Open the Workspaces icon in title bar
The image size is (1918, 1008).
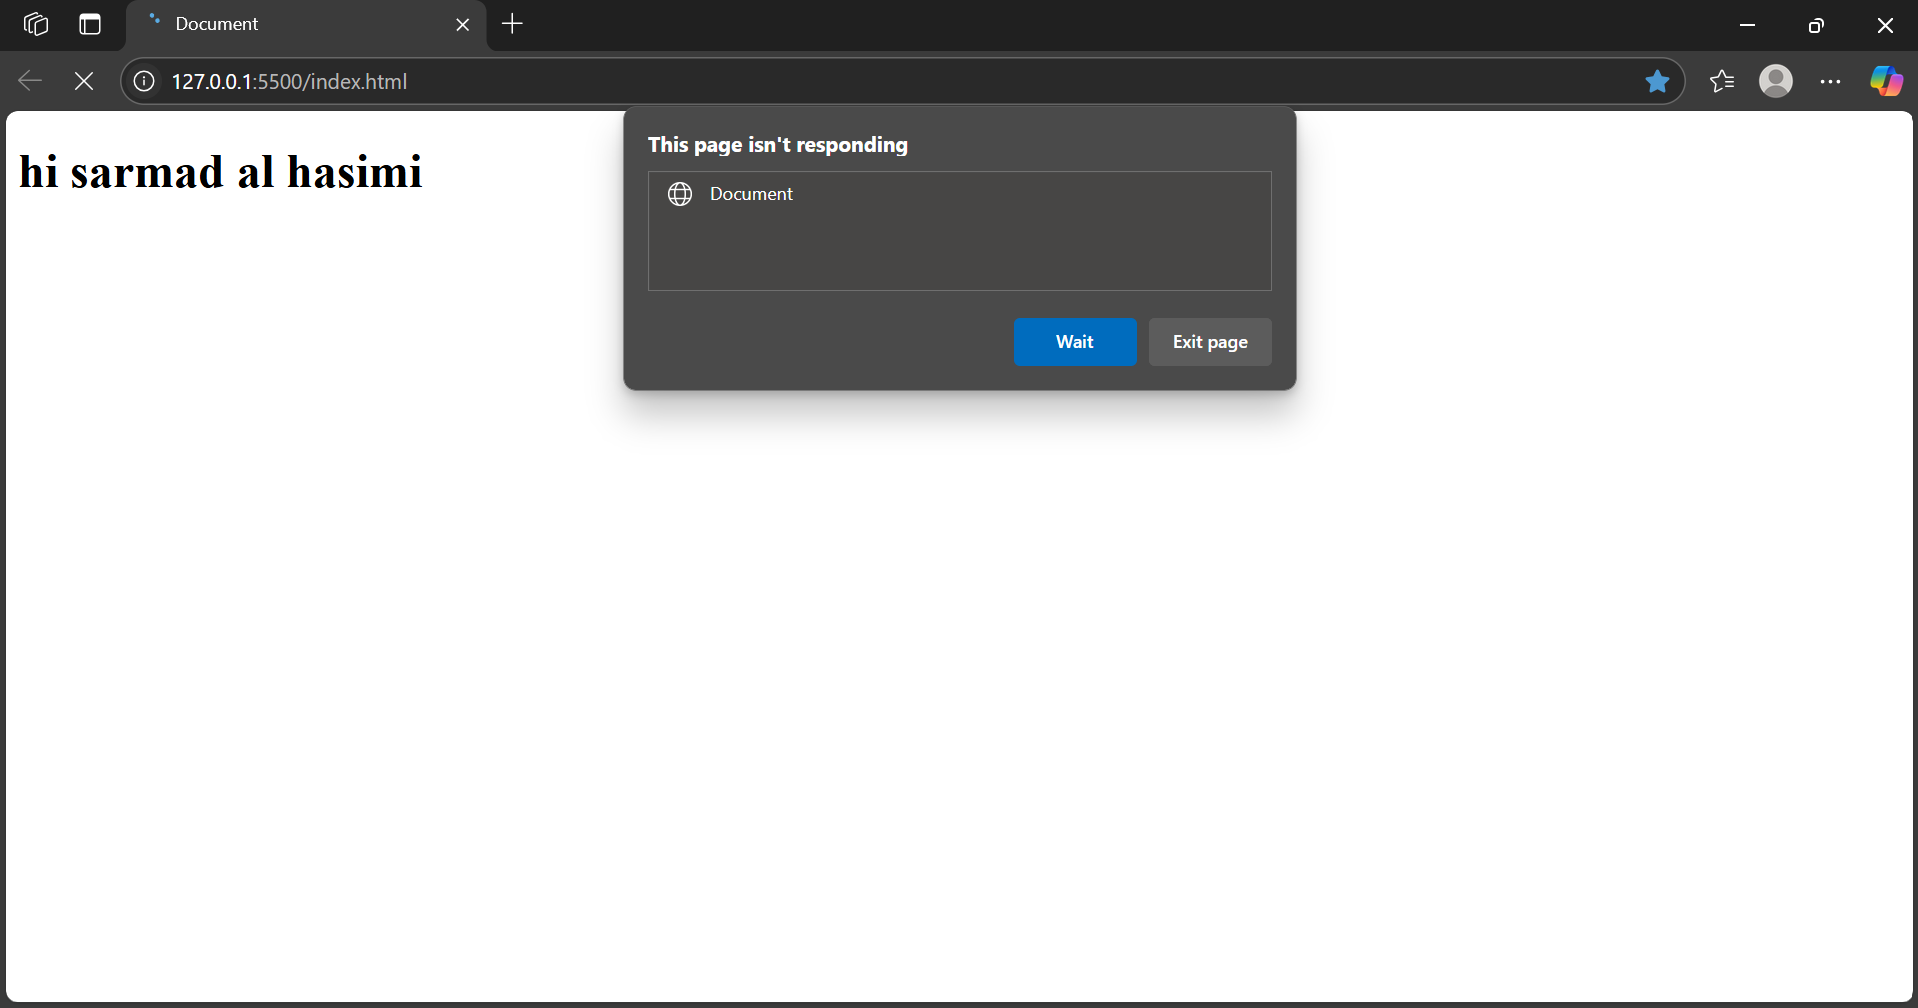(36, 24)
